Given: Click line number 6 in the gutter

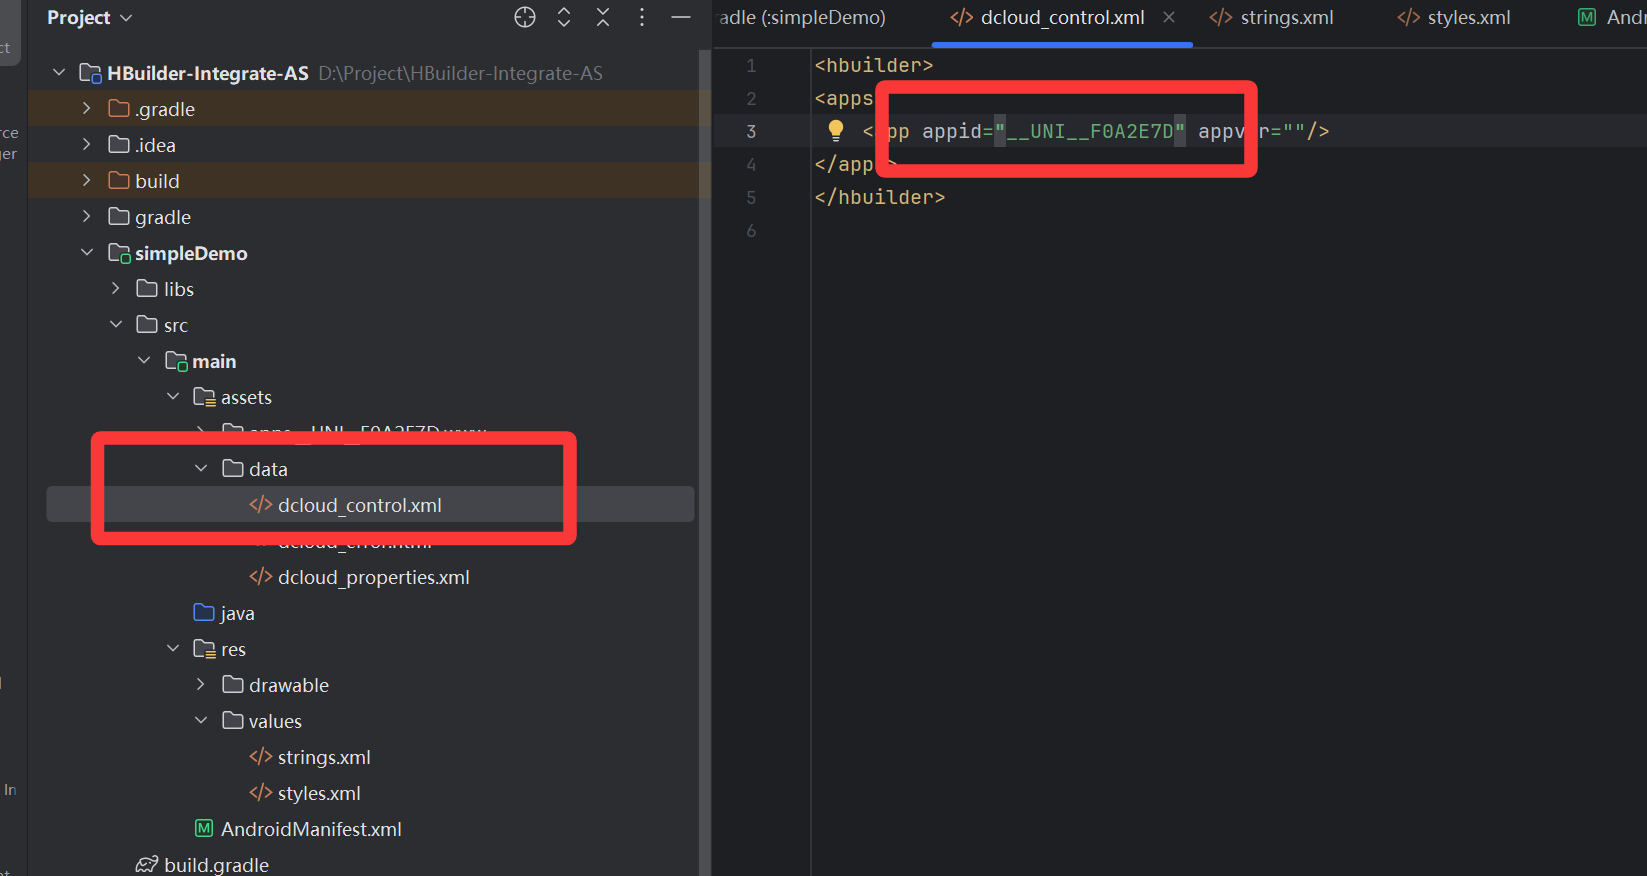Looking at the screenshot, I should click(x=751, y=230).
